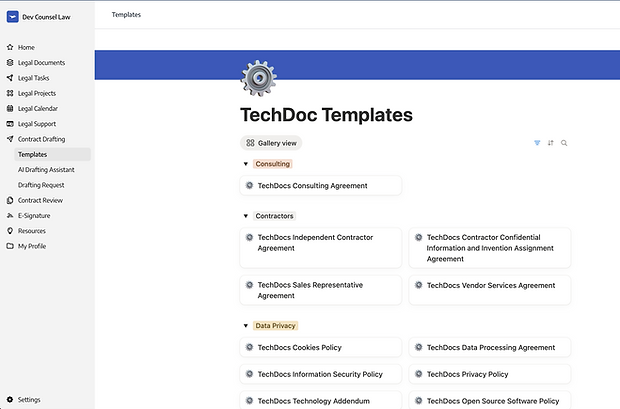Click the Resources lightbulb icon
The width and height of the screenshot is (620, 409).
pyautogui.click(x=10, y=231)
